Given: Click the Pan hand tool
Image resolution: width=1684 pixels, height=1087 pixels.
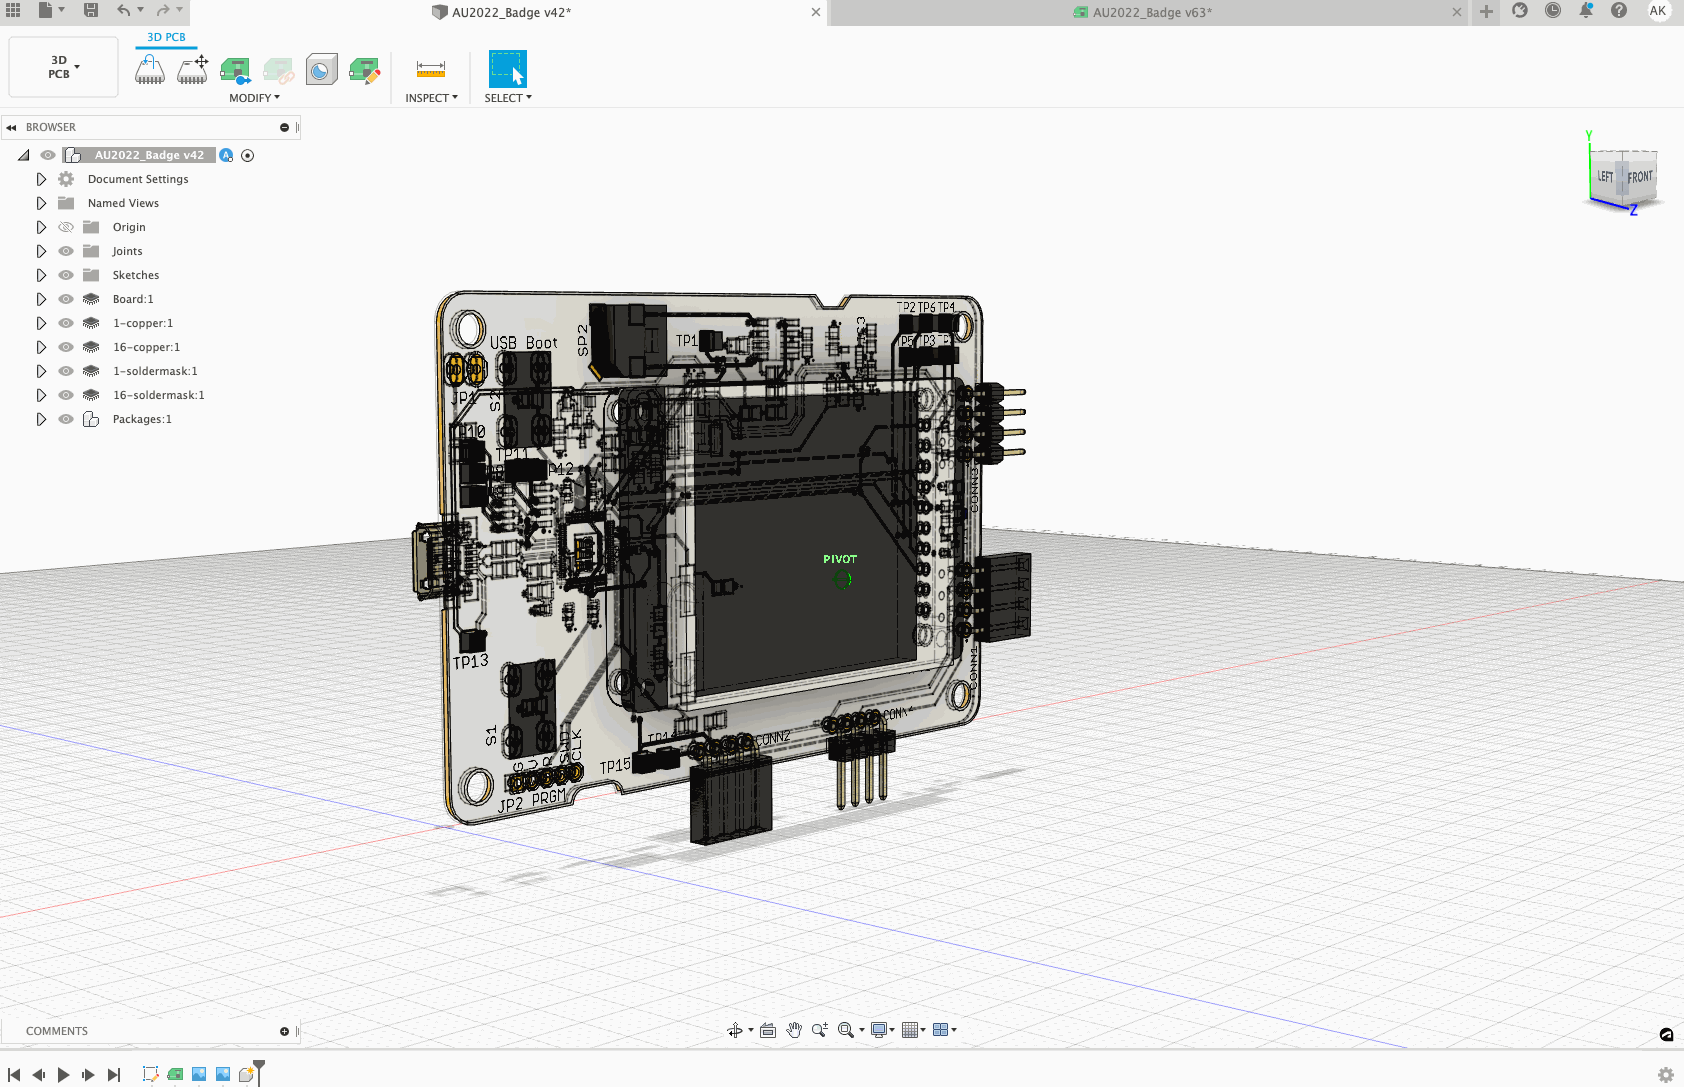Looking at the screenshot, I should coord(794,1030).
